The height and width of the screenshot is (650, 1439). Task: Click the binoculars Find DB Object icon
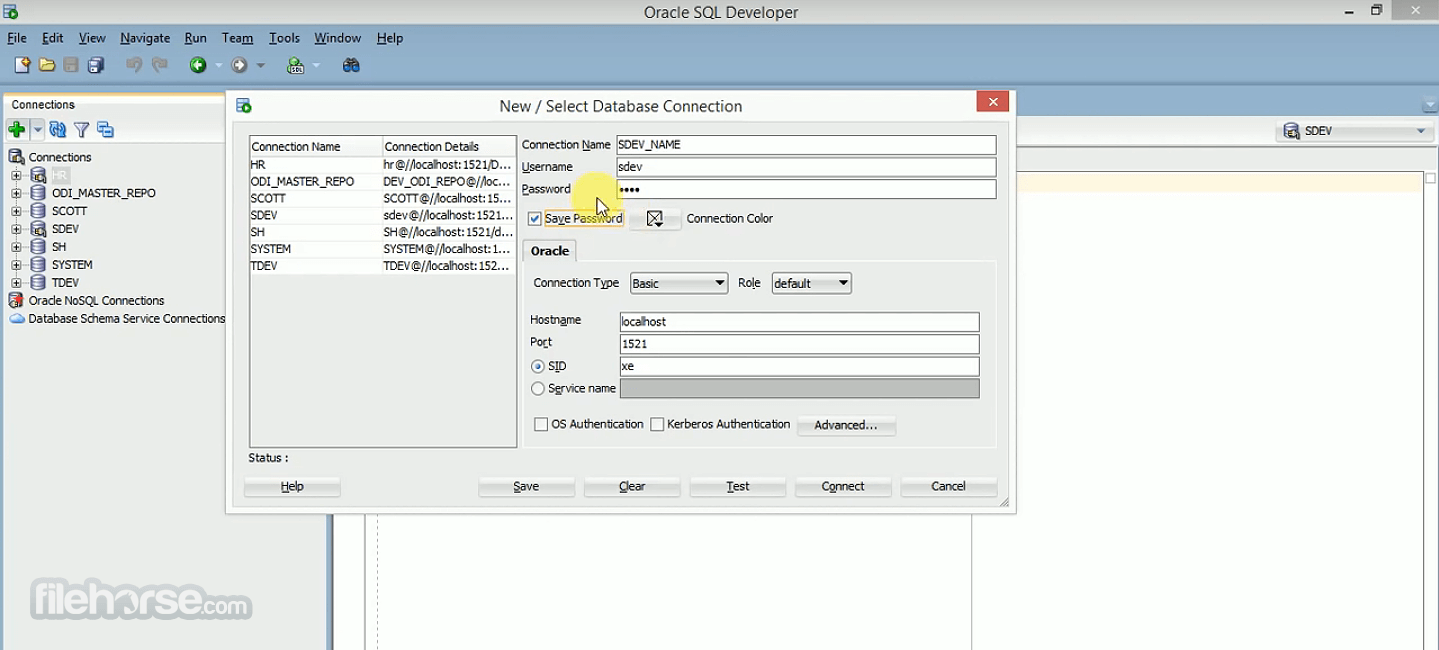click(351, 65)
